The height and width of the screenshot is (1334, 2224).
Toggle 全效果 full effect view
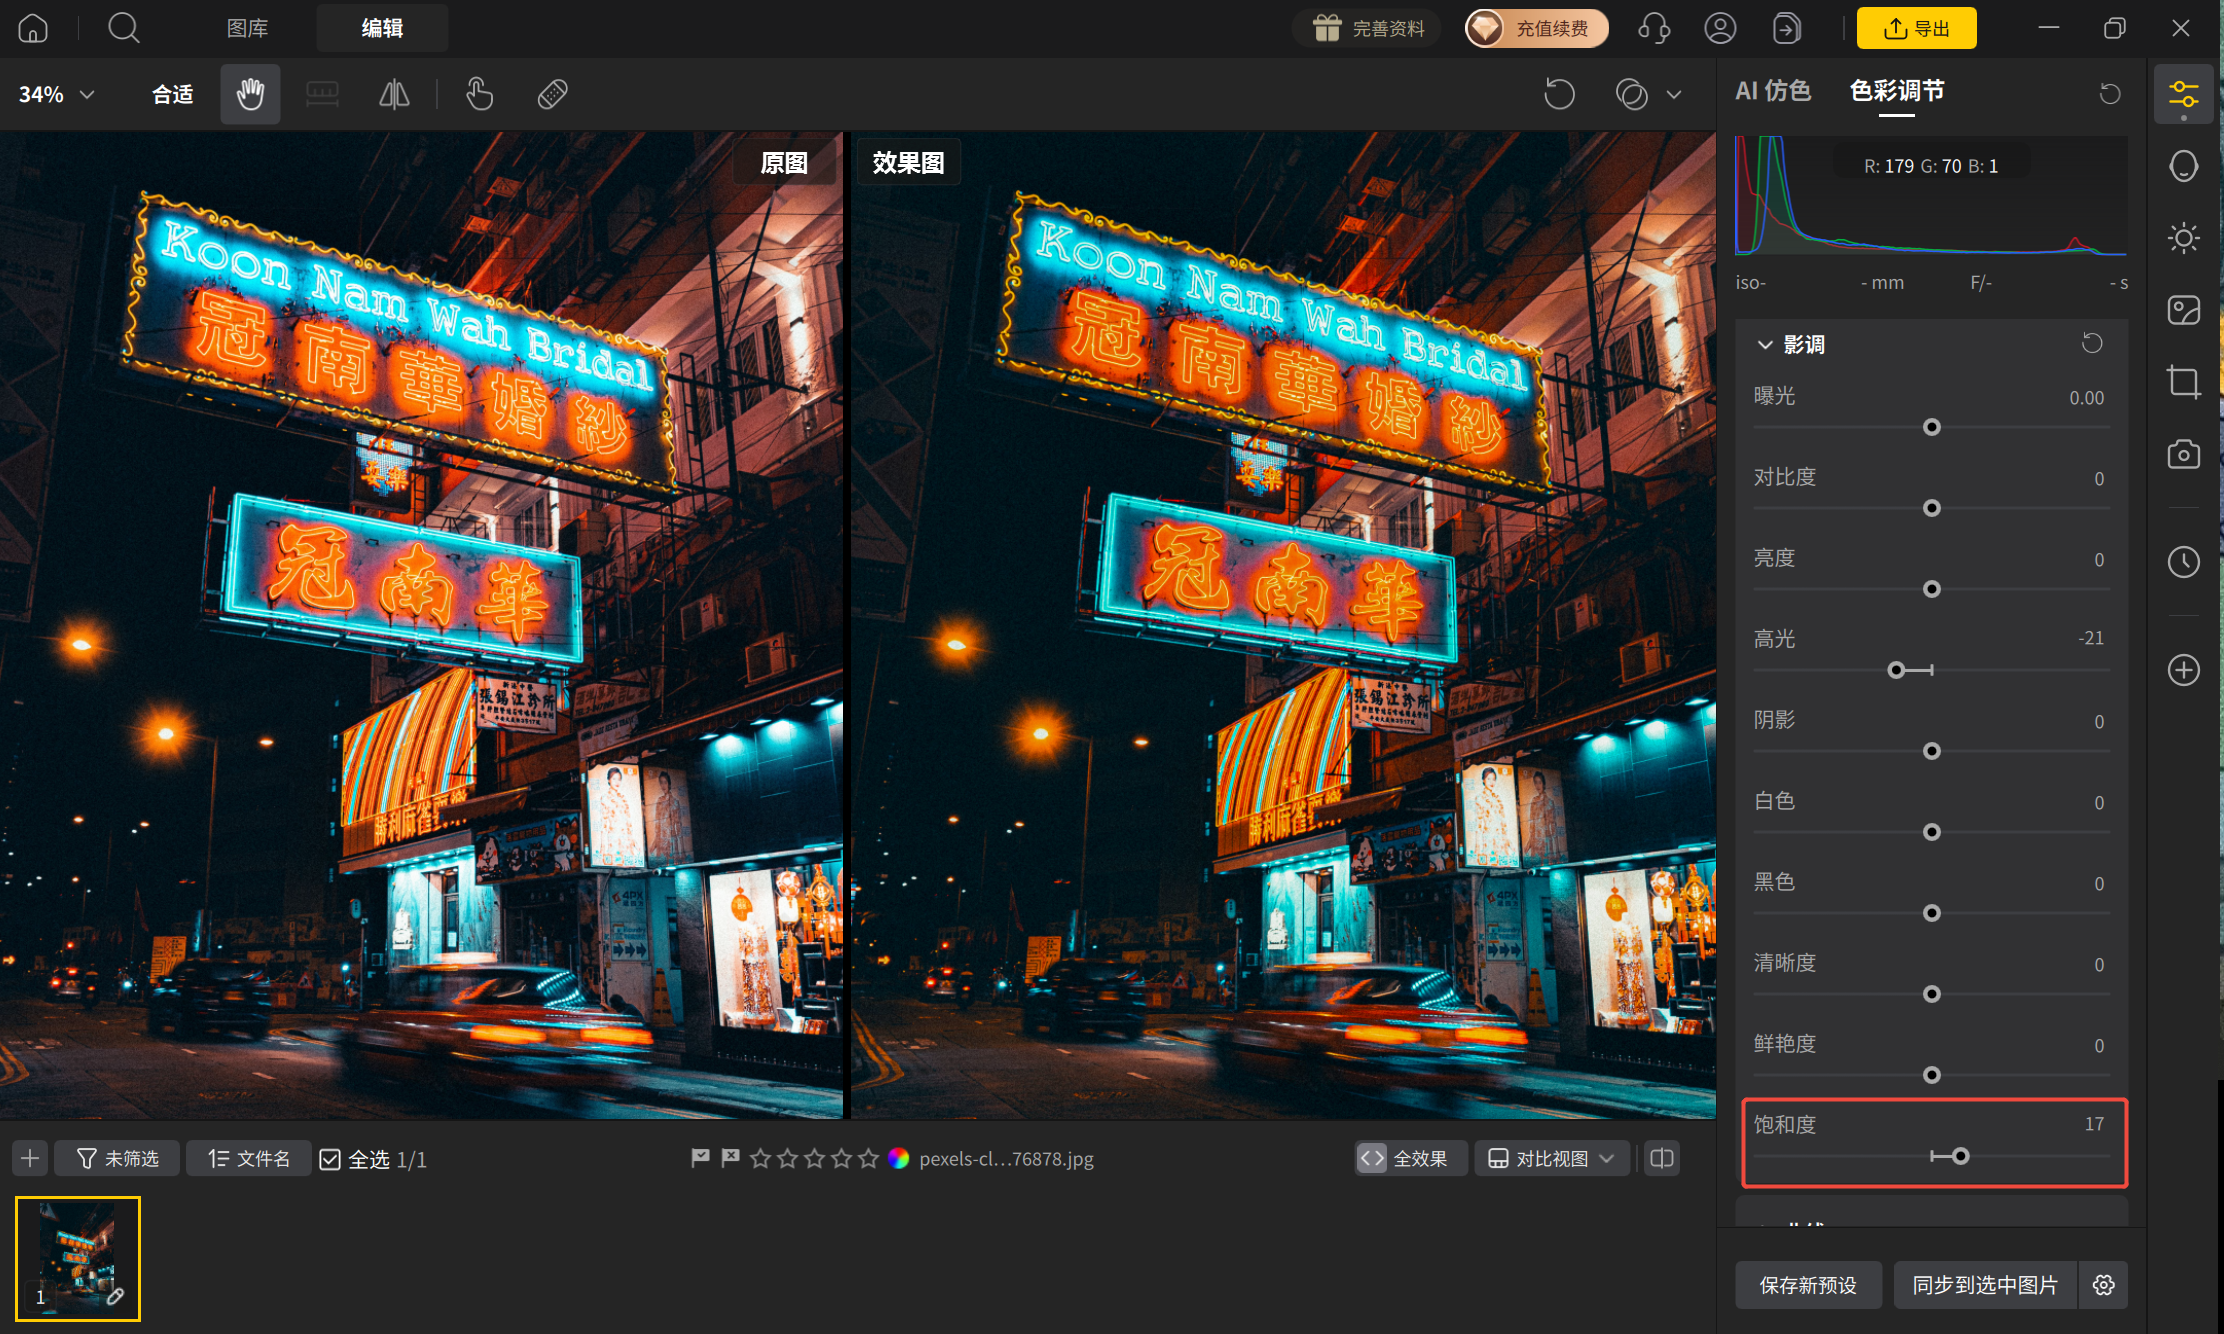(1411, 1158)
